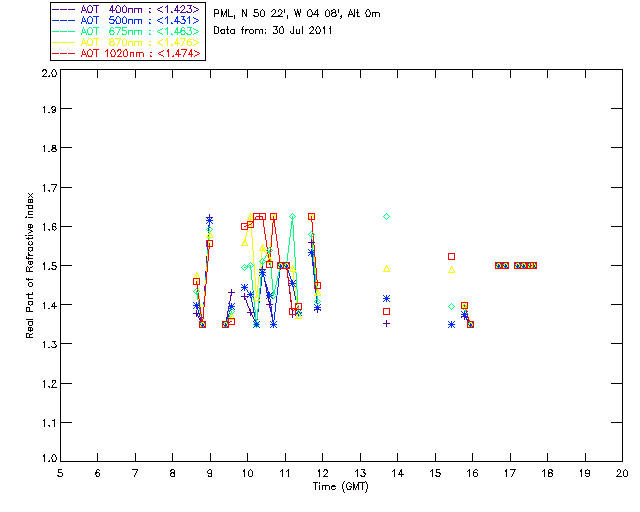This screenshot has width=640, height=512.
Task: Click the x-axis tick label 18
Action: pyautogui.click(x=547, y=473)
